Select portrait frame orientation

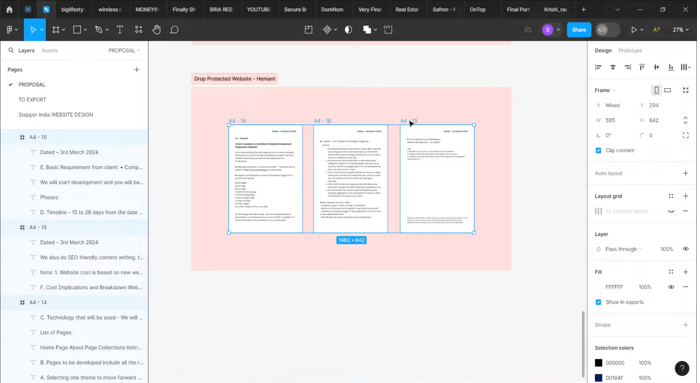click(x=656, y=90)
